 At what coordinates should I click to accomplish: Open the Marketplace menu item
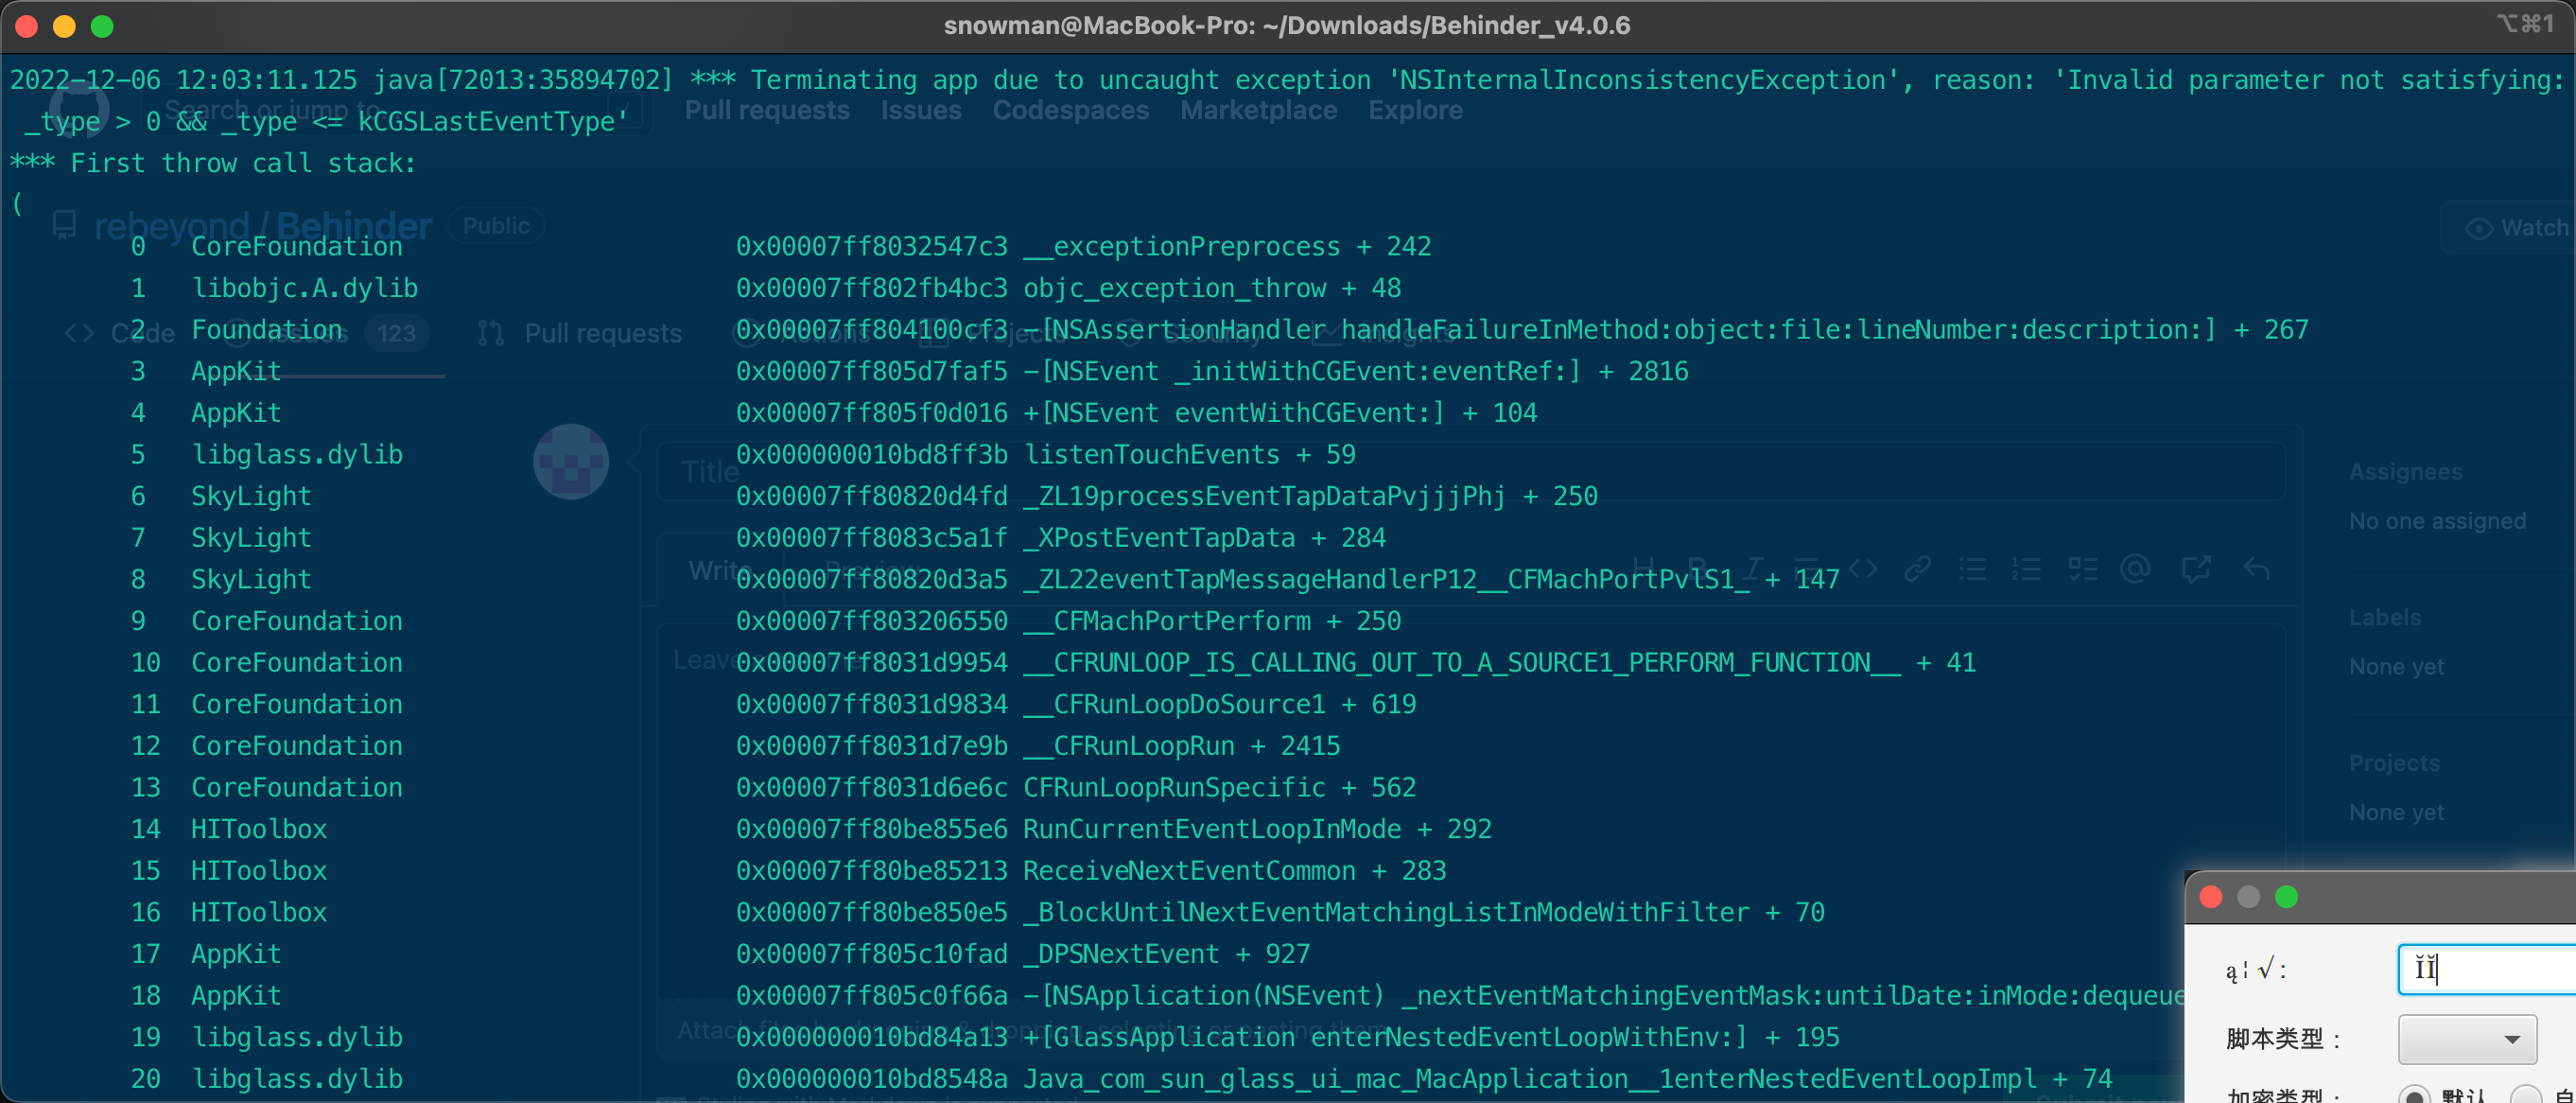[1257, 110]
